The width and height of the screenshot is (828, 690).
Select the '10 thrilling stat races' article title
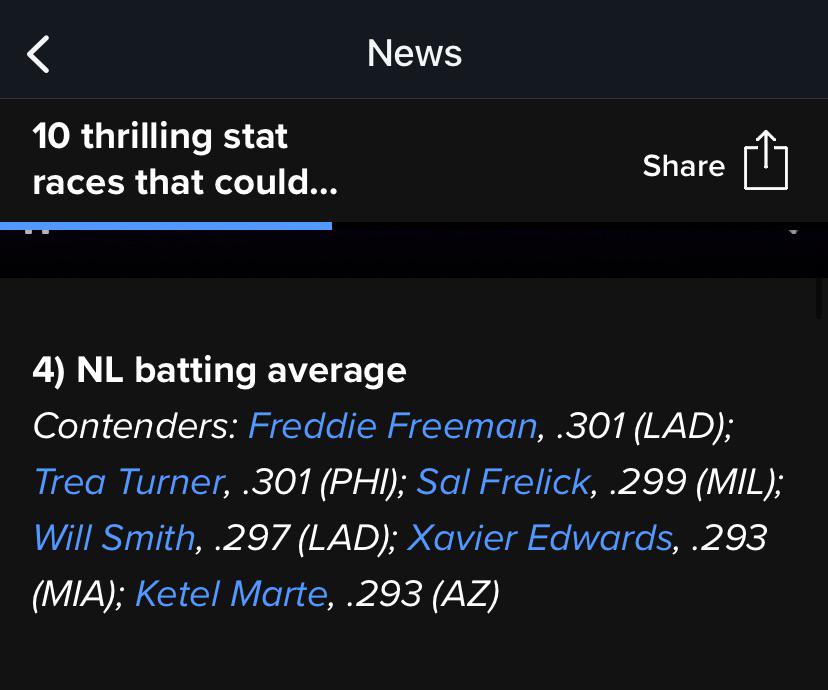tap(185, 159)
